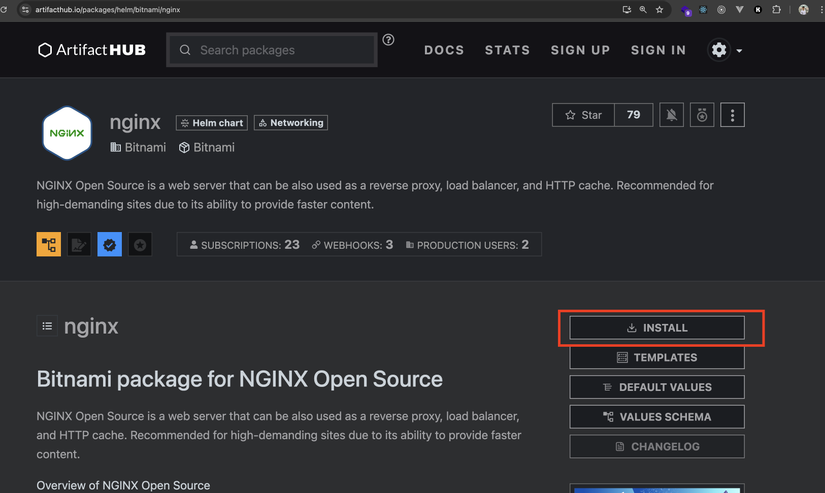Star the nginx package
The height and width of the screenshot is (493, 825).
pos(583,115)
